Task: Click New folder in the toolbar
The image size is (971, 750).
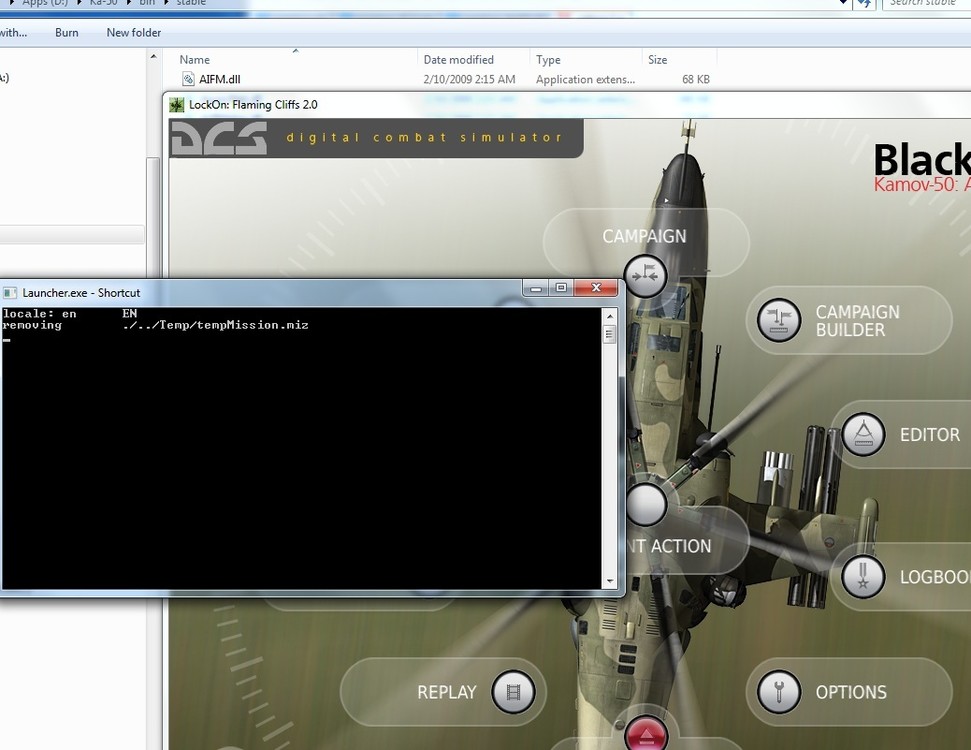Action: 133,32
